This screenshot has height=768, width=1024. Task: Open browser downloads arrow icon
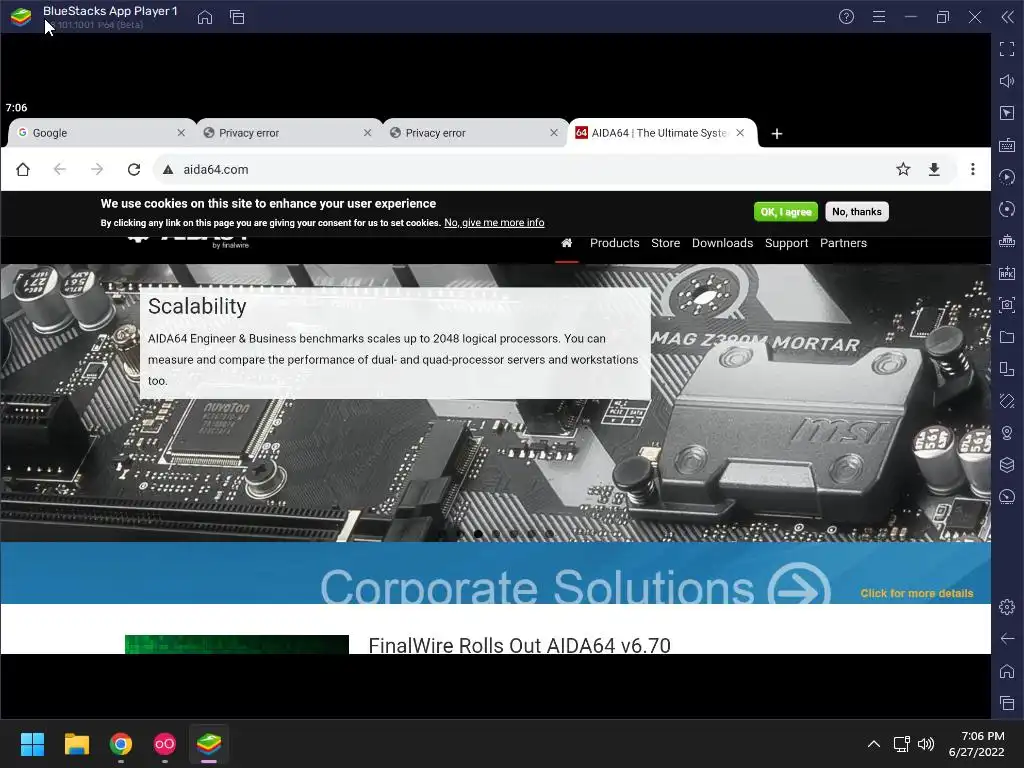(934, 169)
